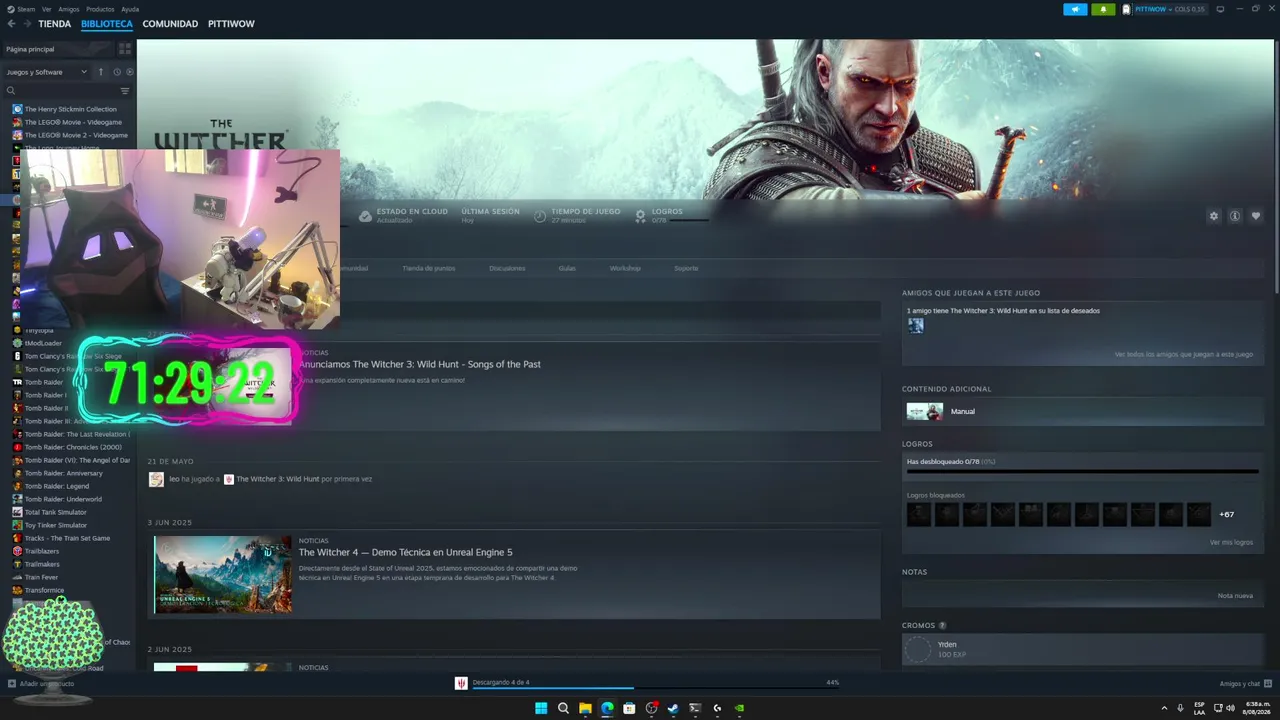
Task: Expand the Juegos y Software dropdown
Action: (x=47, y=72)
